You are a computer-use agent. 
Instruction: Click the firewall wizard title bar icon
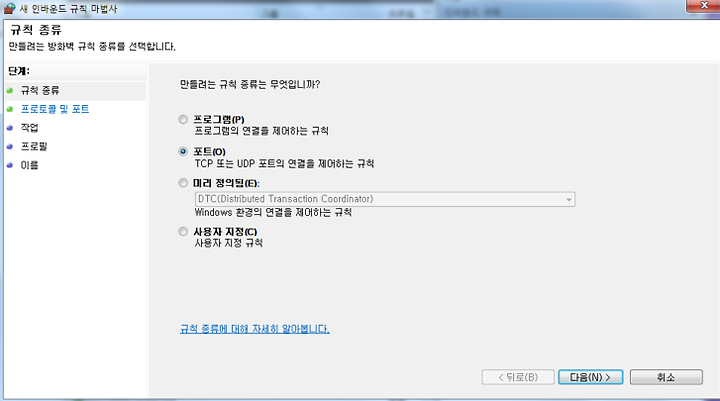9,8
